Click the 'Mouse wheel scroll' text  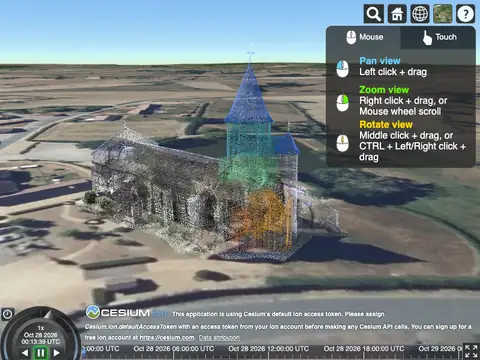(x=400, y=111)
